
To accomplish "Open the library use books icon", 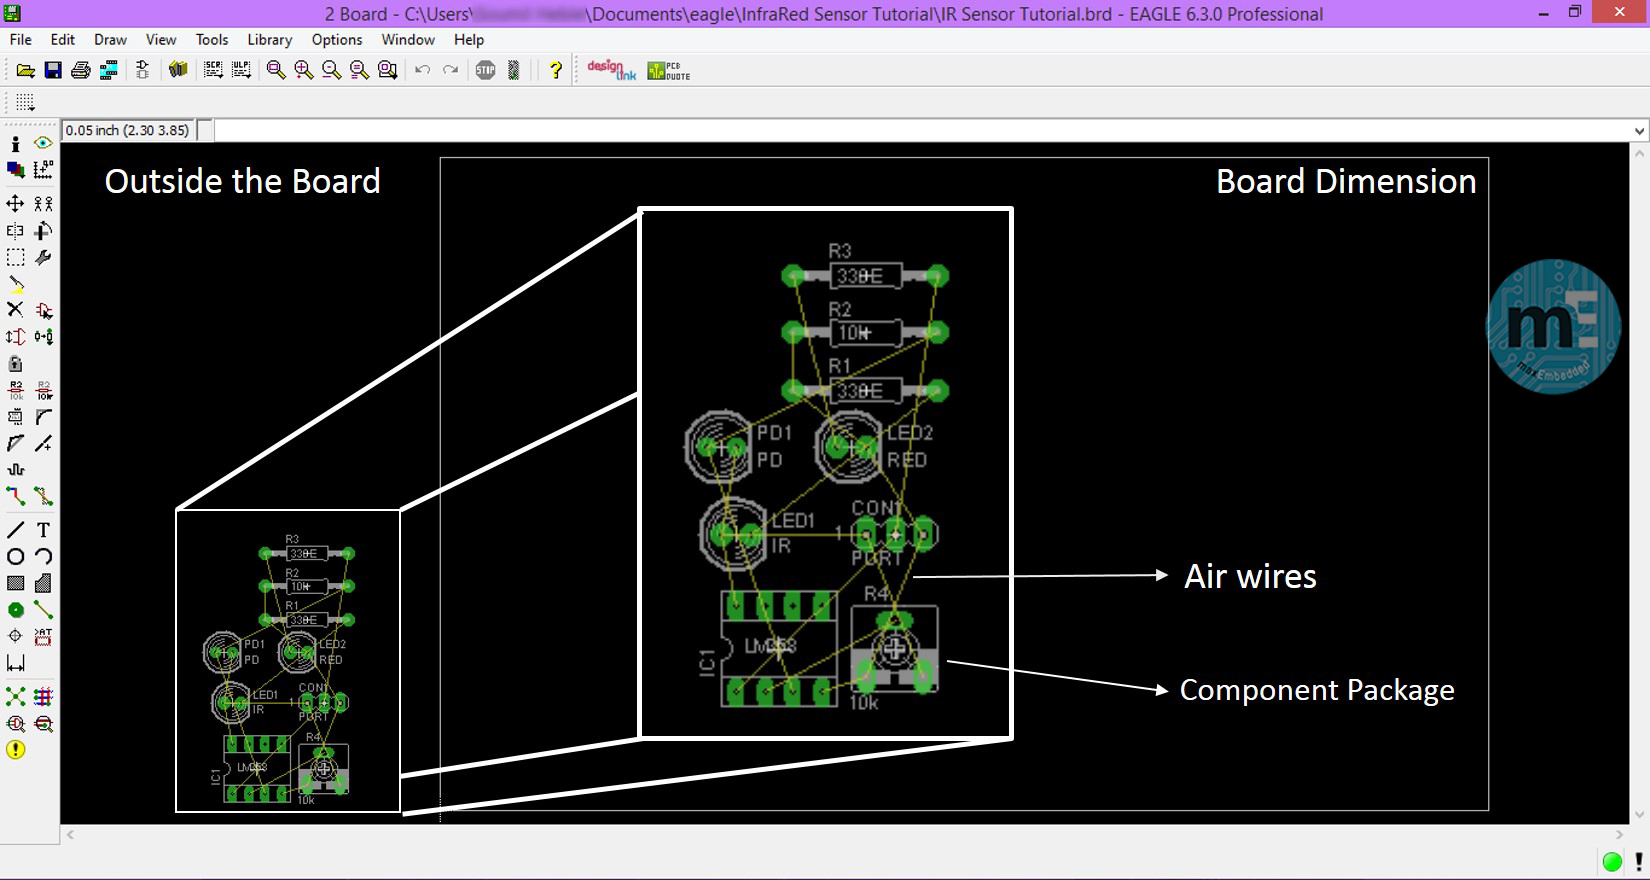I will (x=178, y=70).
